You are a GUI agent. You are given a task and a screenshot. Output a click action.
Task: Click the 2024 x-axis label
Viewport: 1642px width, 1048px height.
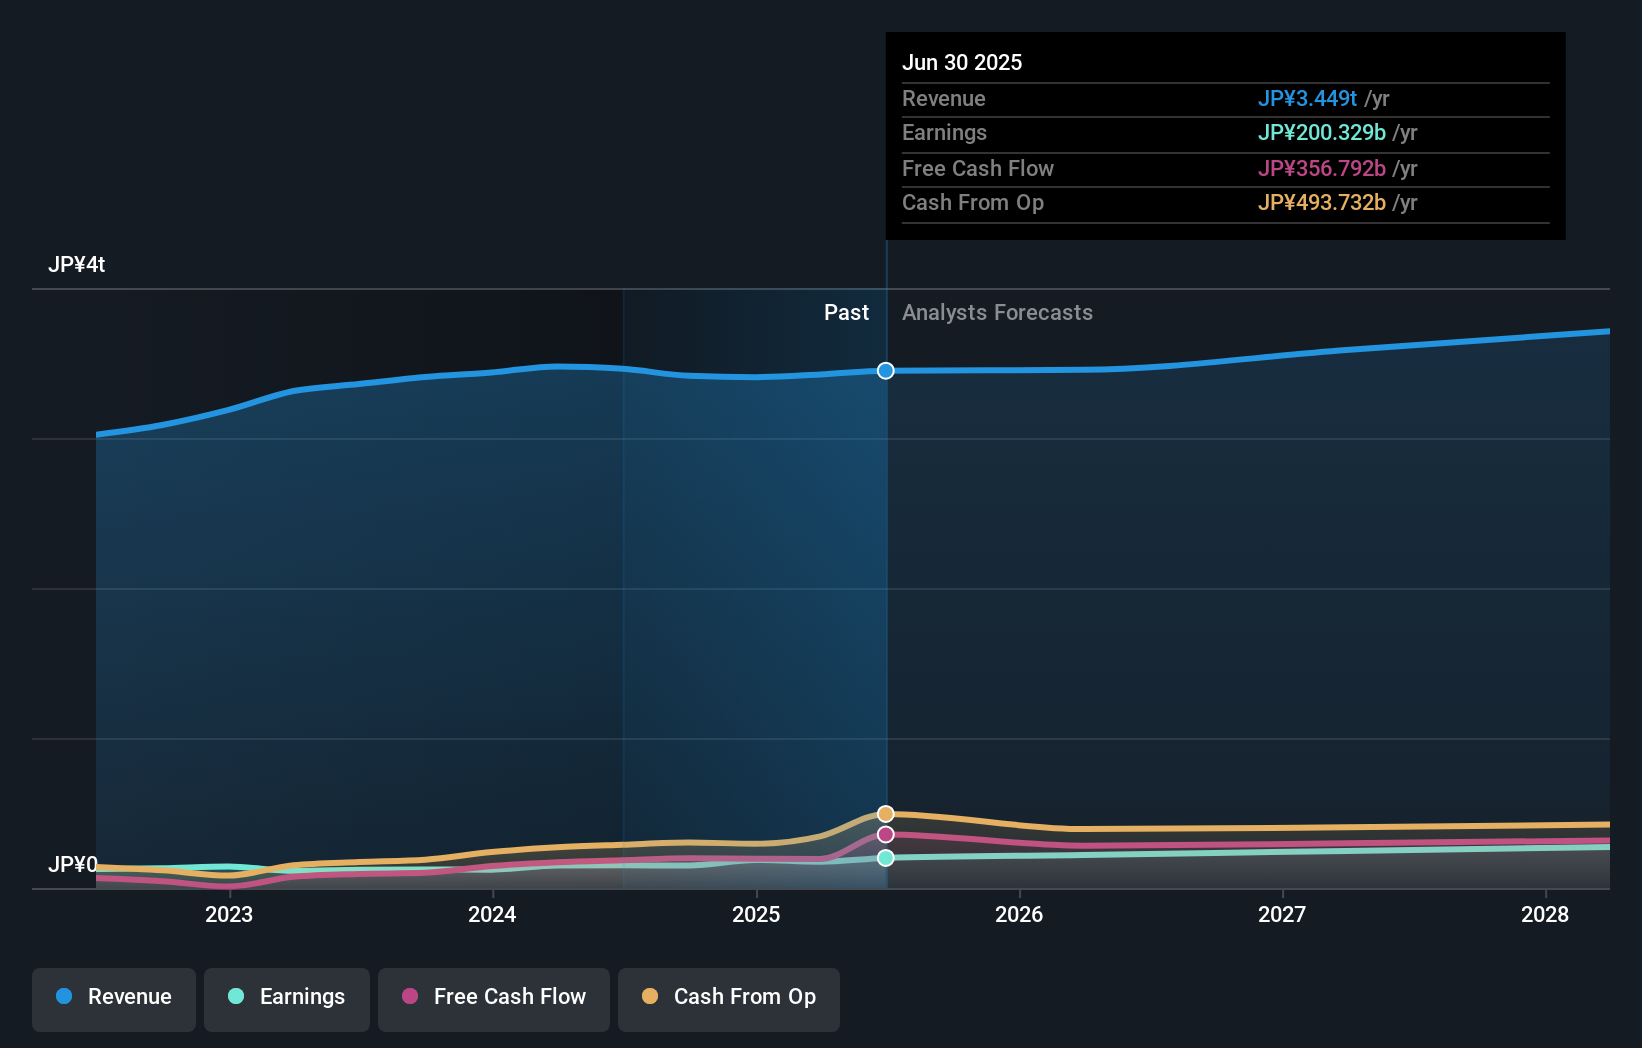pyautogui.click(x=492, y=914)
